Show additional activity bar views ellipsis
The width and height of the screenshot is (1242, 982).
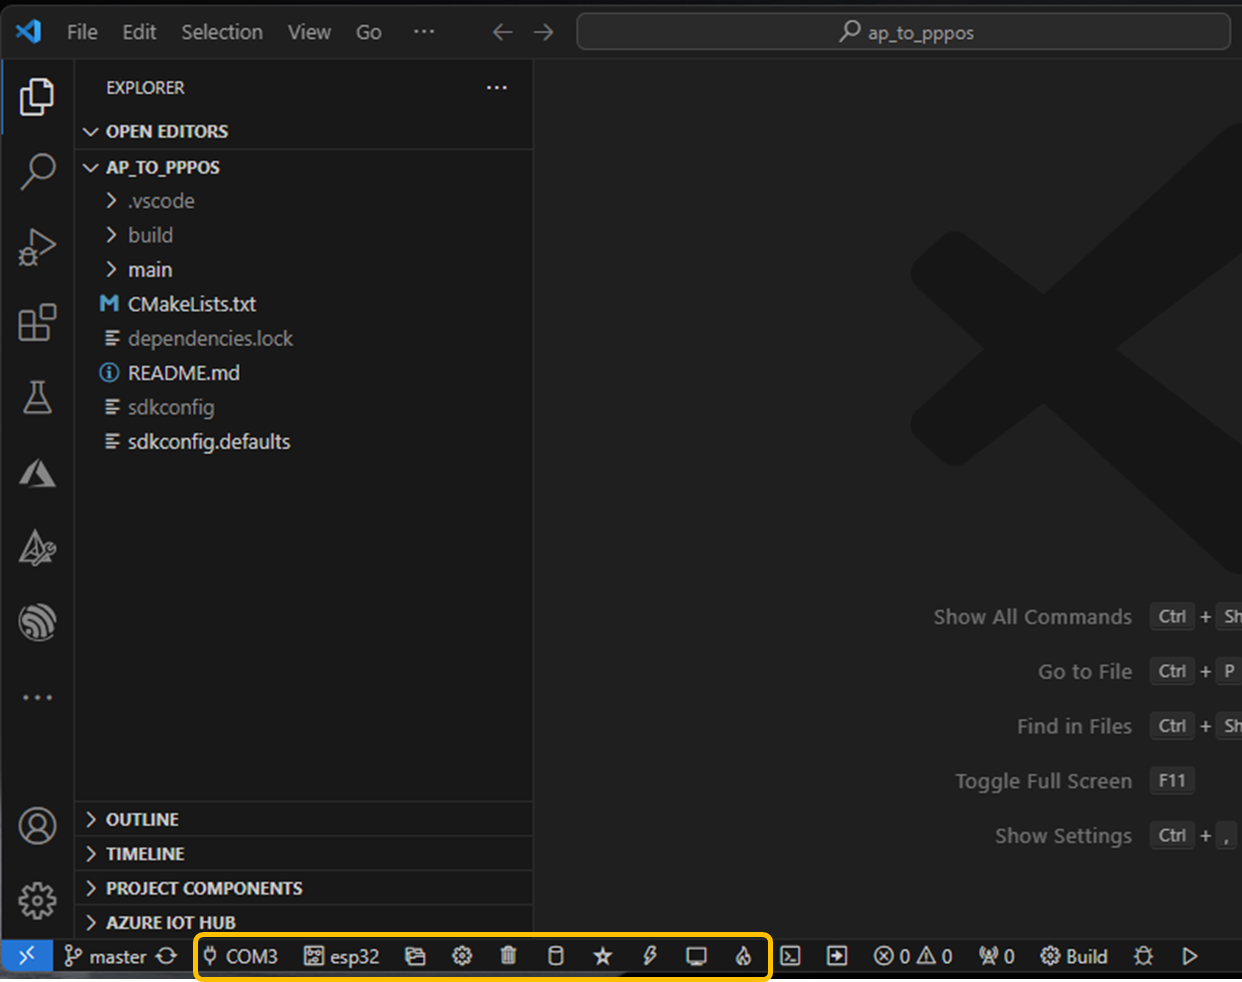37,697
